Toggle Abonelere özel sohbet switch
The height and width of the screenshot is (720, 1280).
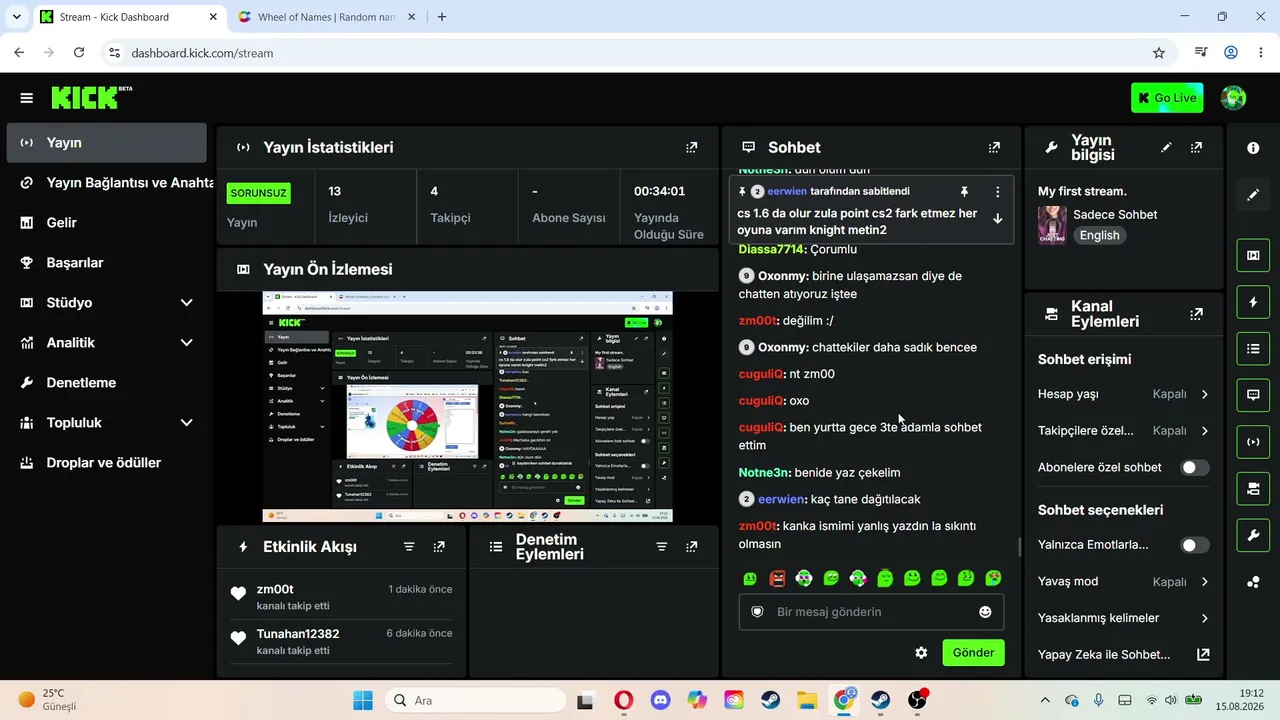point(1194,467)
